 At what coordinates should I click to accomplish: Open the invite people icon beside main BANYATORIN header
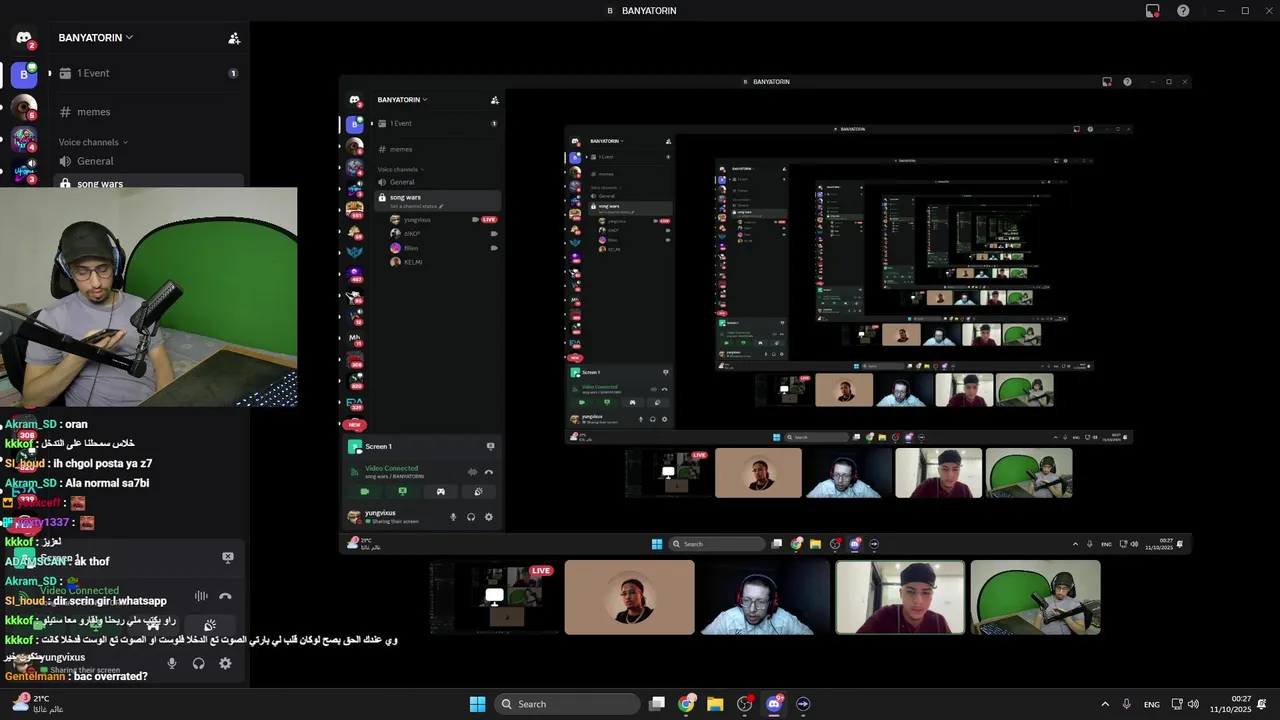point(234,38)
